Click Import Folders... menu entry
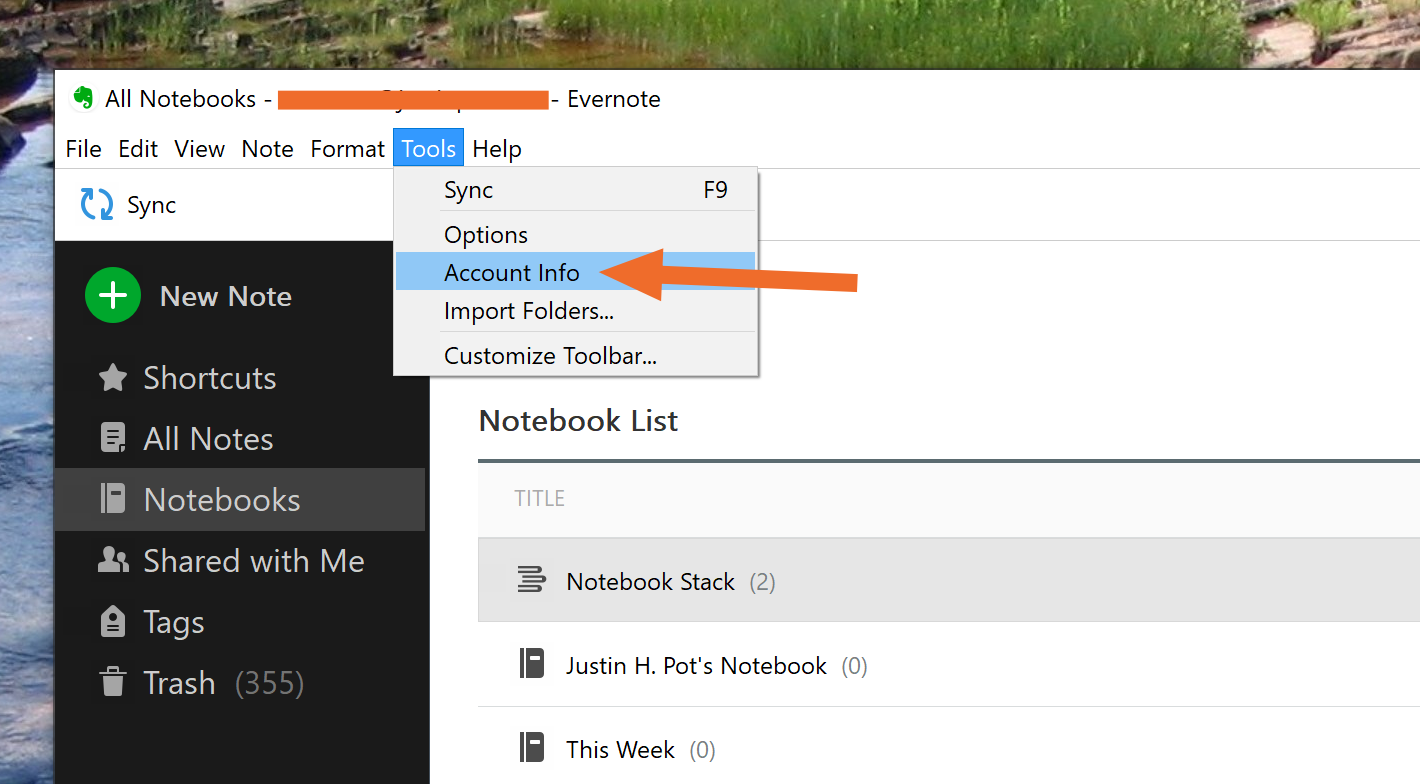The width and height of the screenshot is (1420, 784). [x=529, y=312]
